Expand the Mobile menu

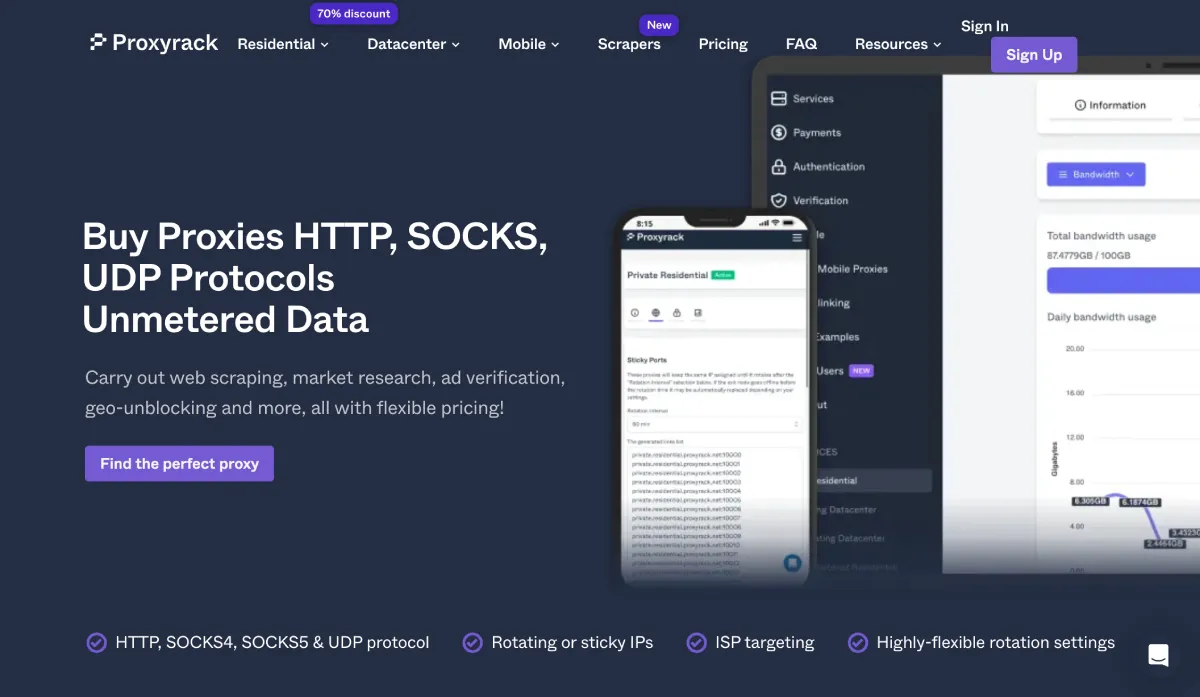pyautogui.click(x=529, y=44)
